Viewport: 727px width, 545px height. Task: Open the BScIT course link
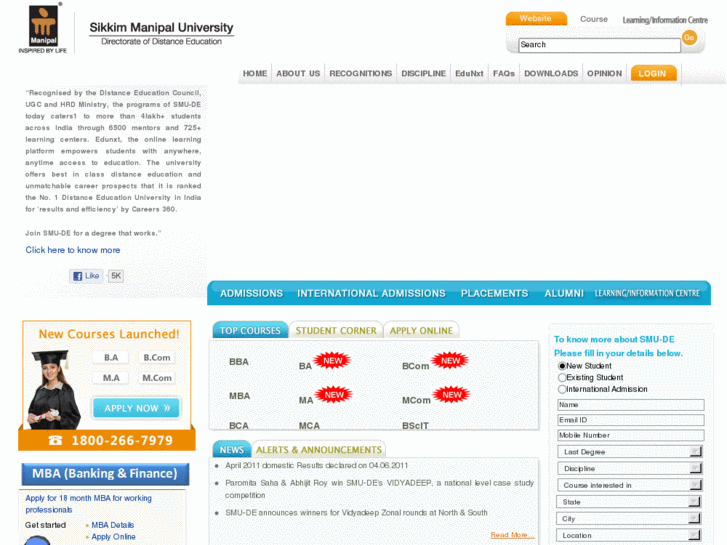(415, 425)
